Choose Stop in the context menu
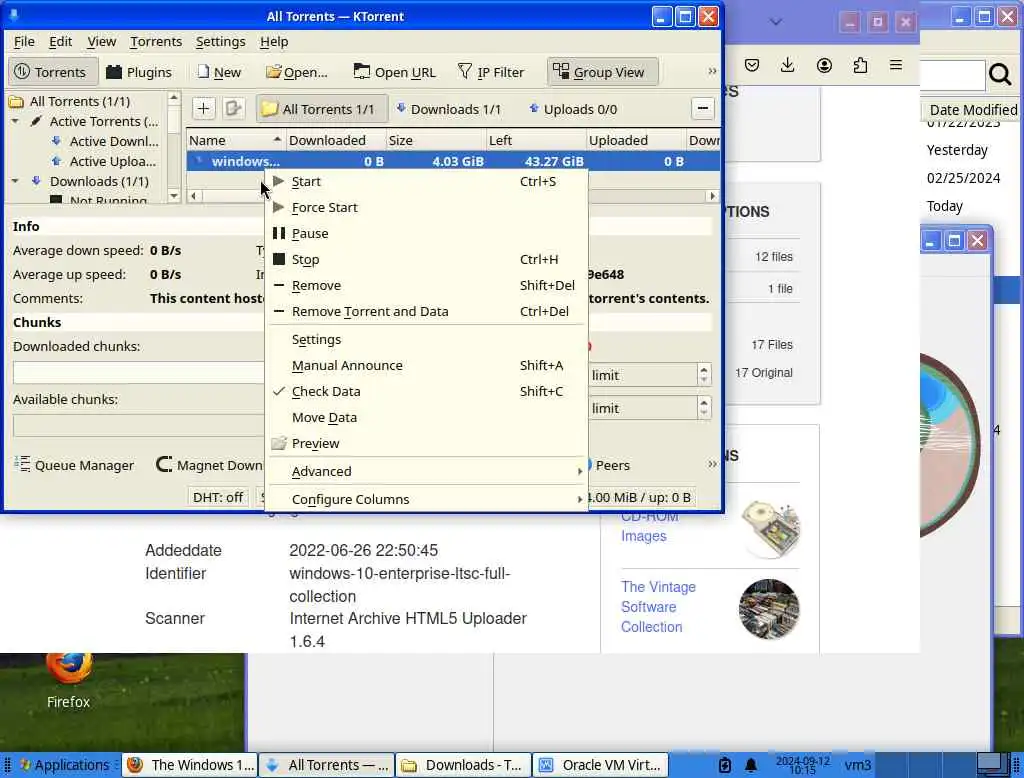Viewport: 1024px width, 778px height. [426, 260]
